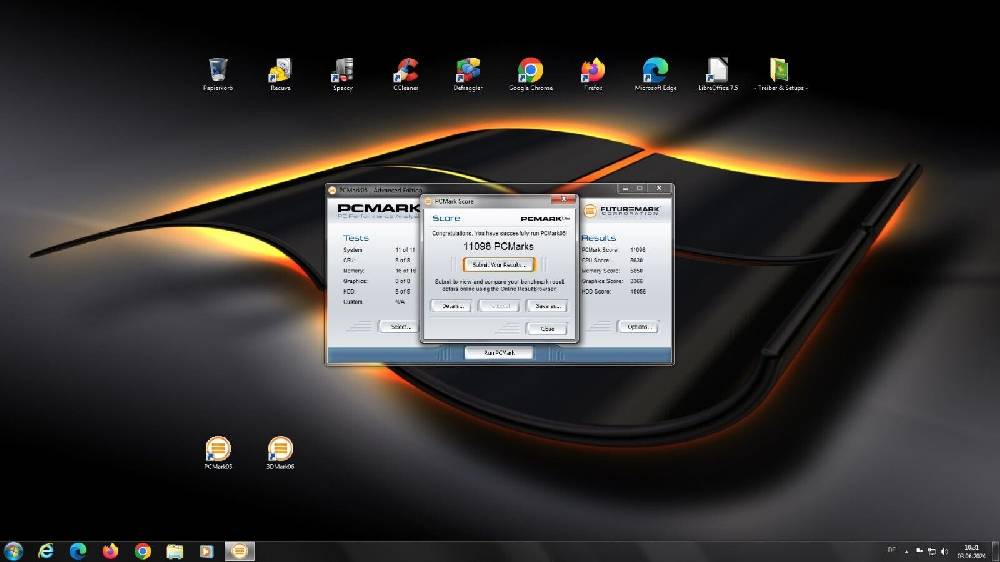This screenshot has width=1000, height=562.
Task: Open Windows Explorer from the taskbar
Action: [175, 551]
